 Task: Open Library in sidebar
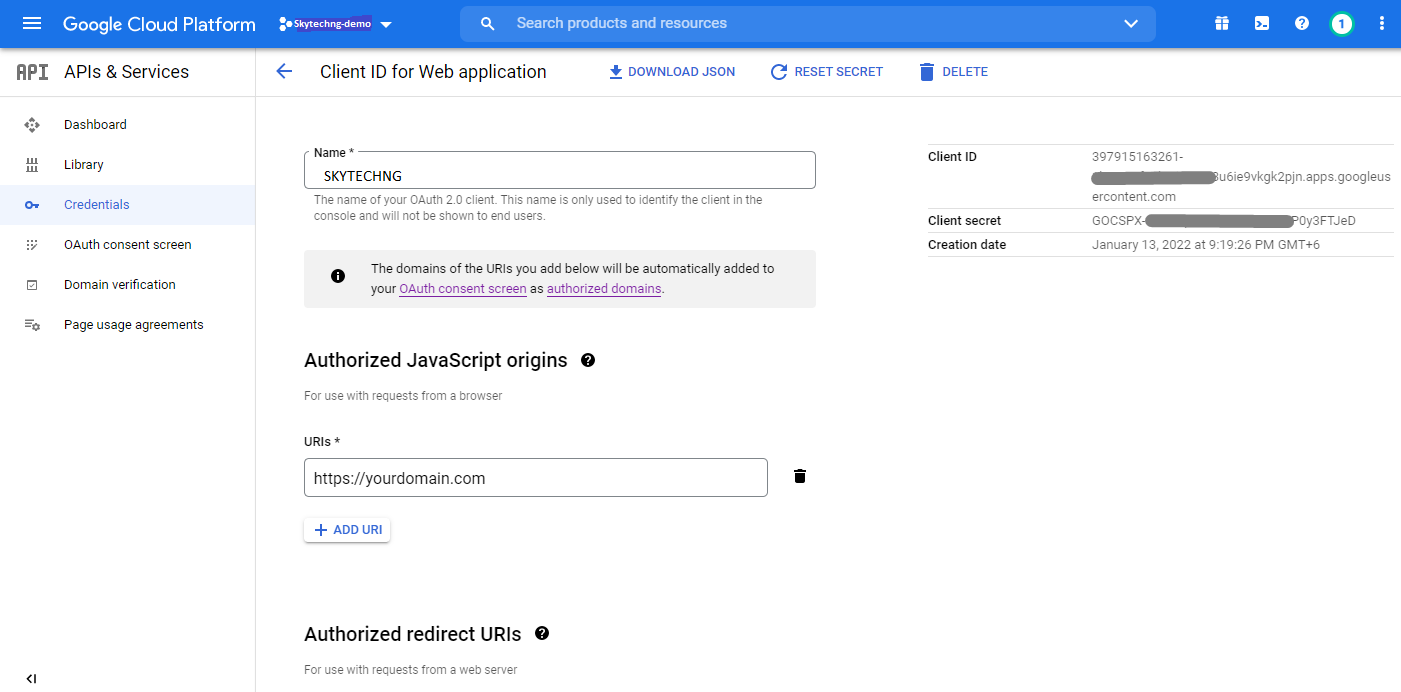pyautogui.click(x=127, y=165)
